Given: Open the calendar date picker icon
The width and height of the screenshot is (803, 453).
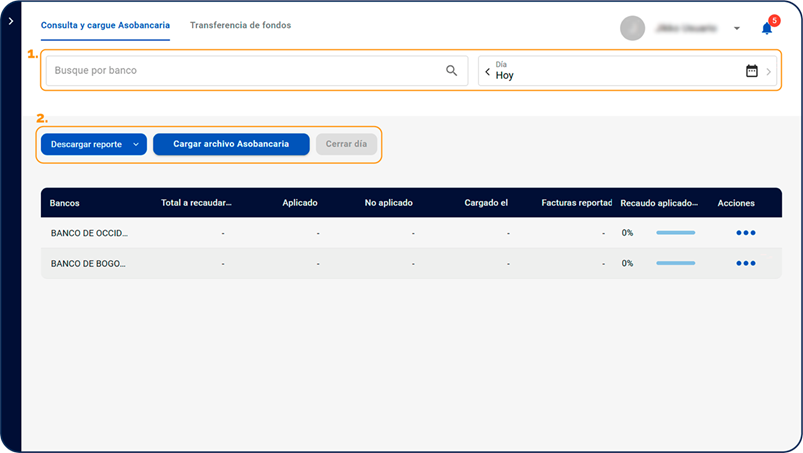Looking at the screenshot, I should tap(752, 71).
